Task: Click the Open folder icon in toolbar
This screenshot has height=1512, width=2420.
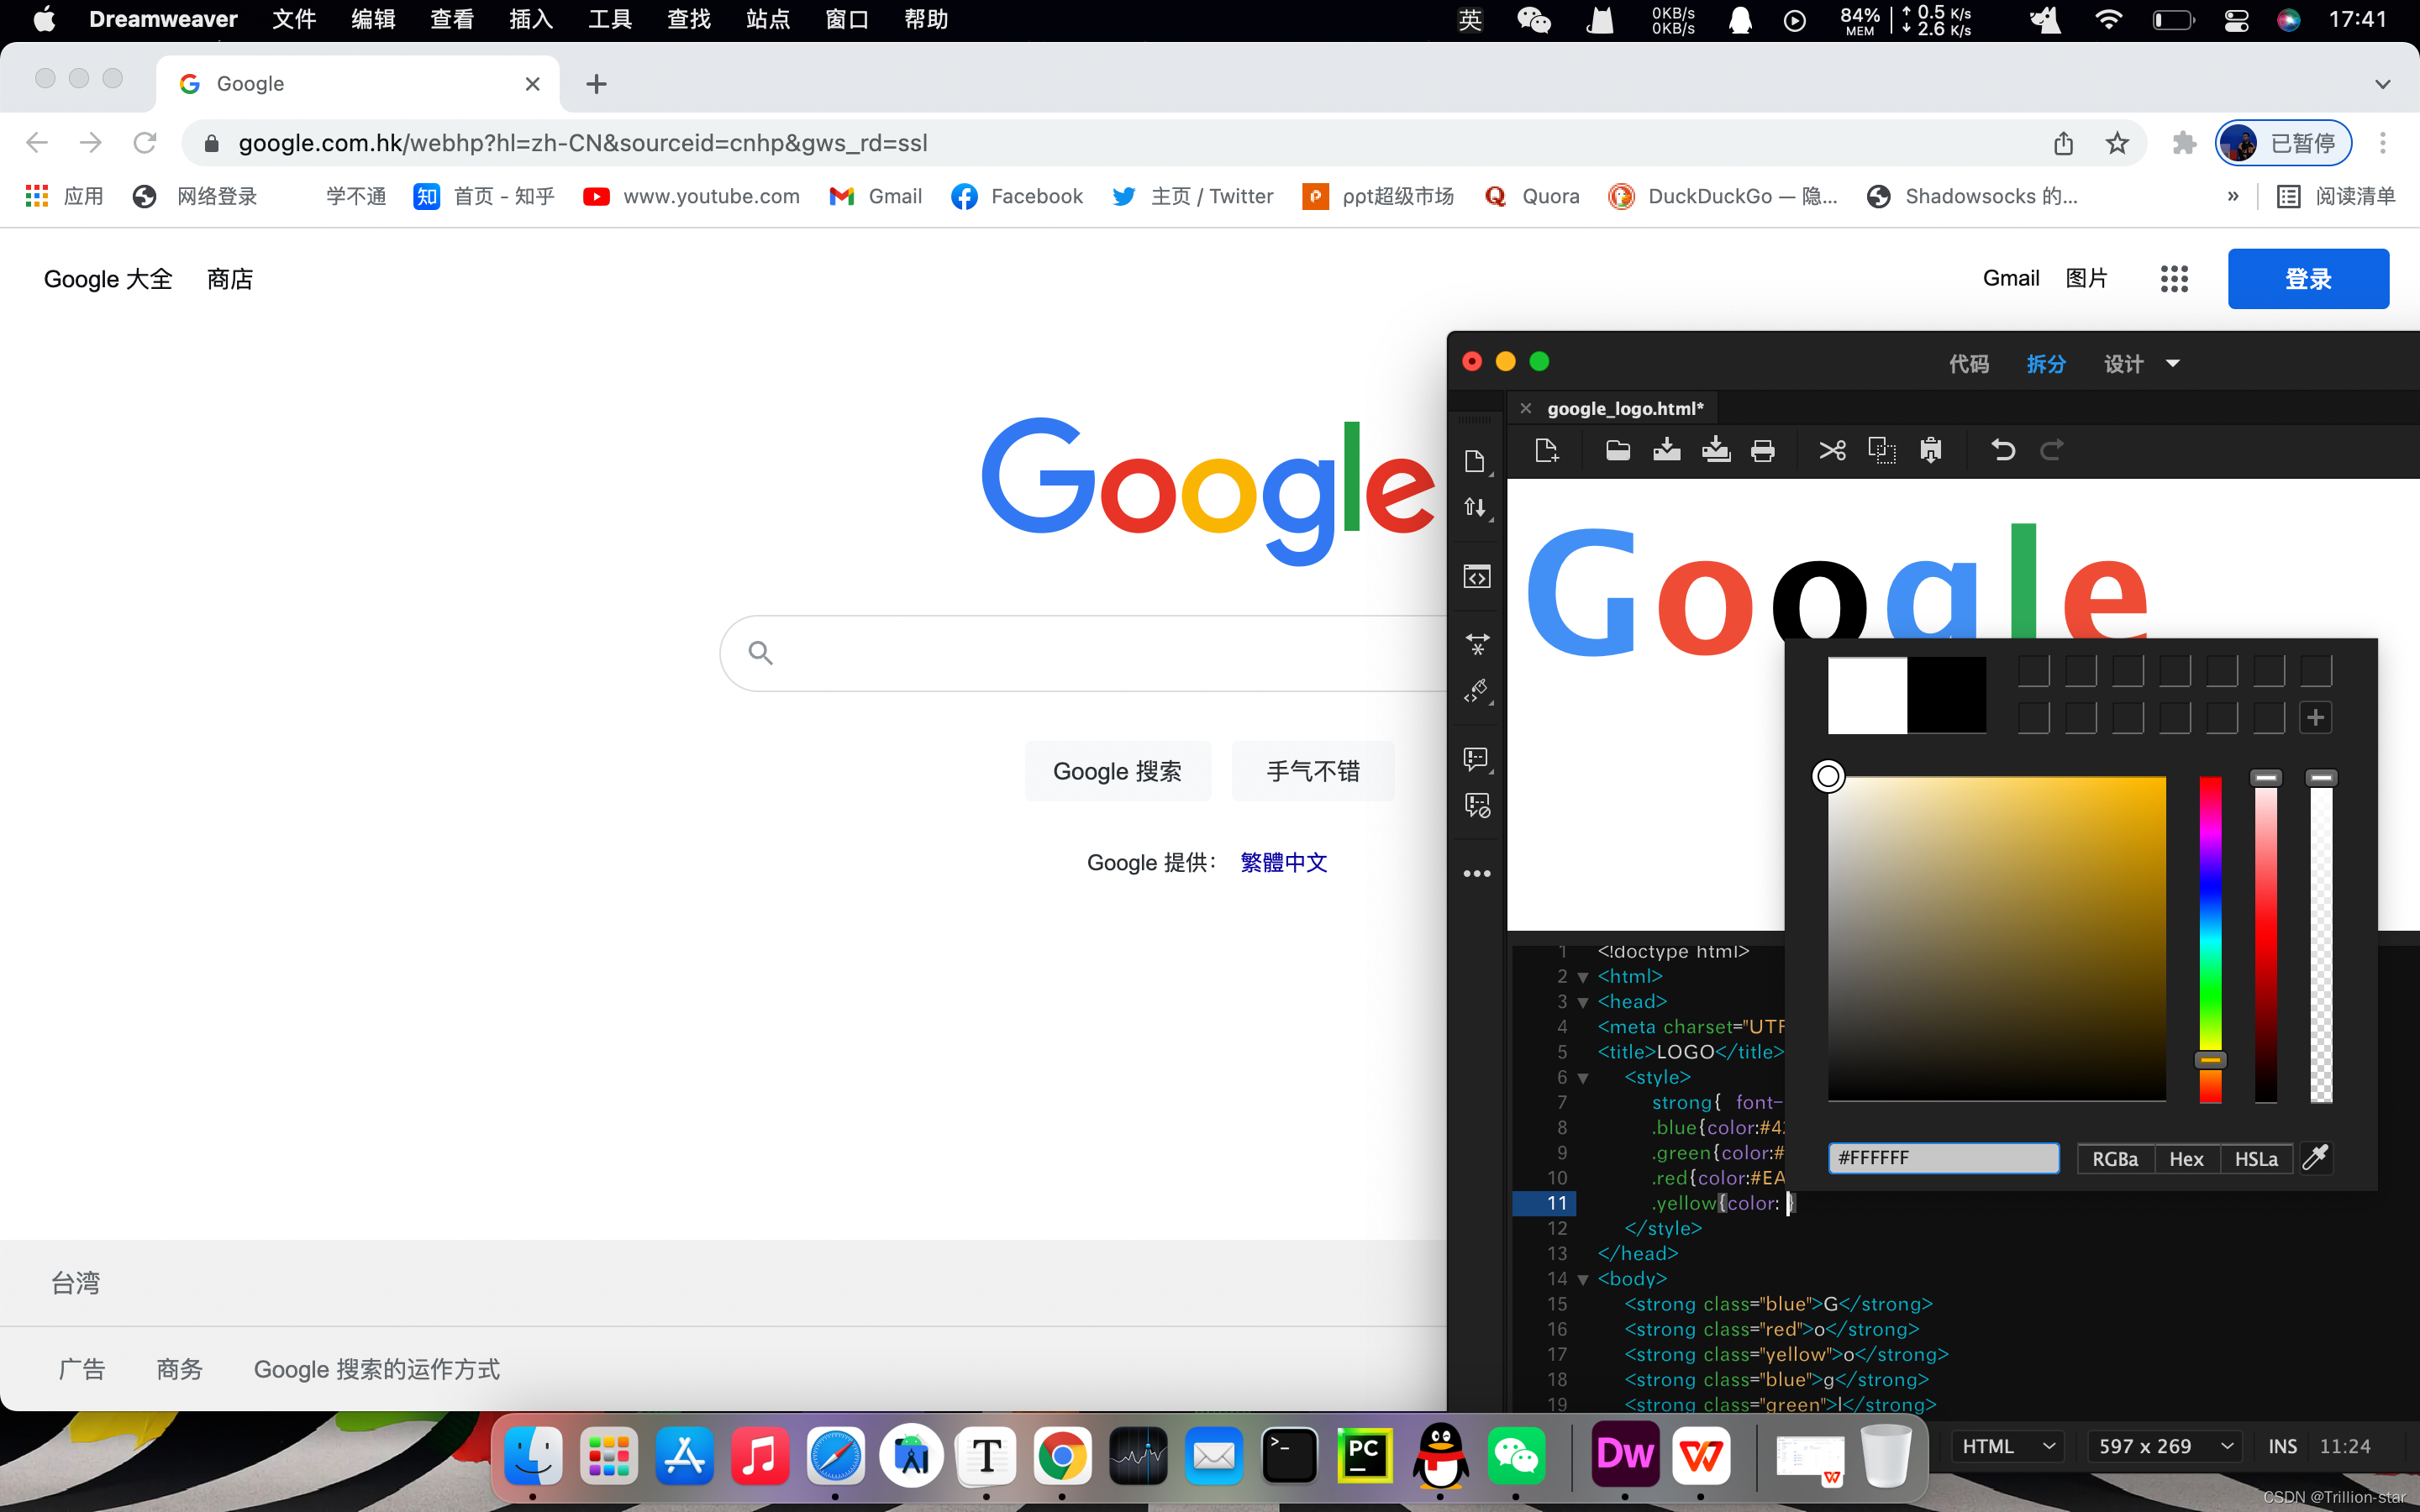Action: click(x=1617, y=450)
